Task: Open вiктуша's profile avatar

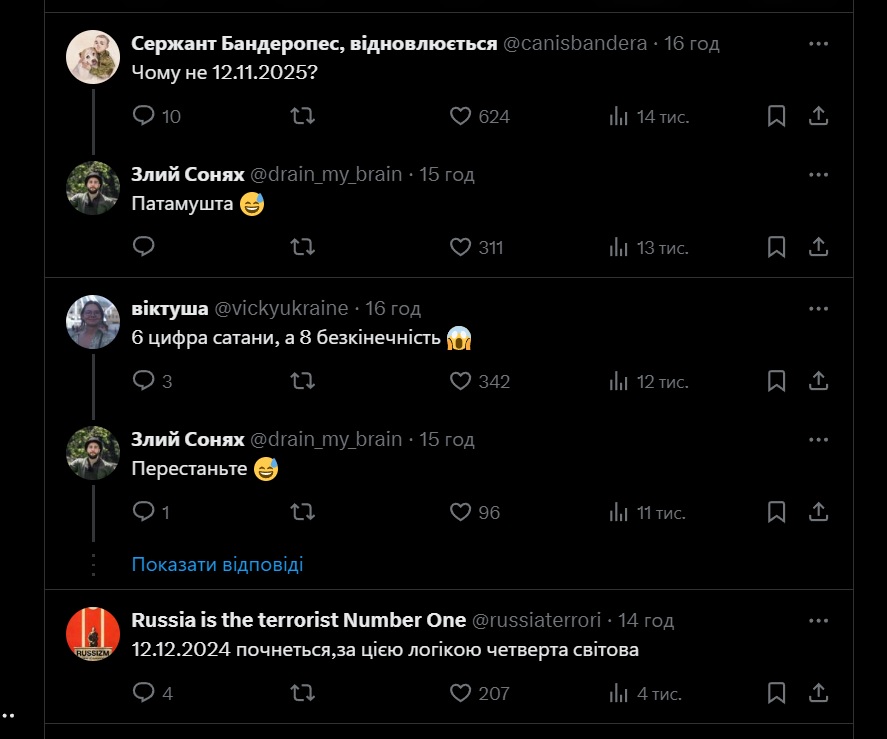Action: click(x=93, y=322)
